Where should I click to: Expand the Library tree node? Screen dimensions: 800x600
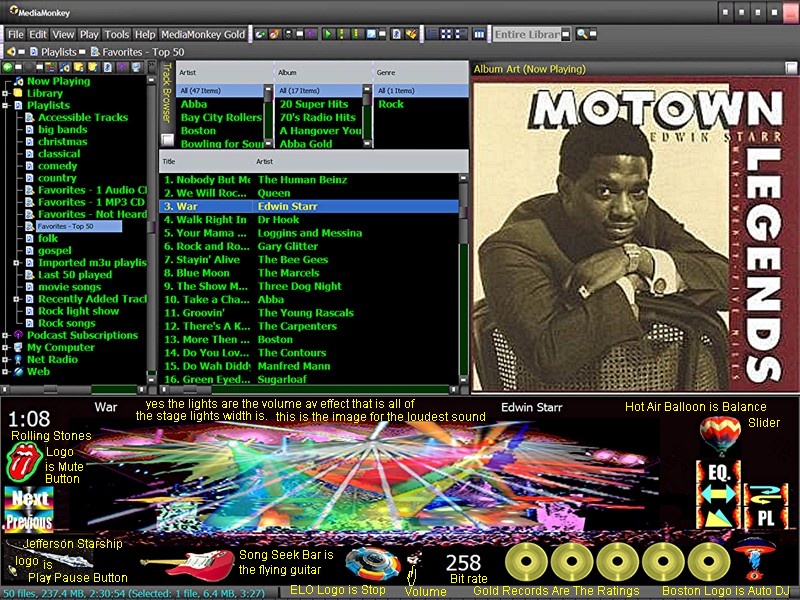pyautogui.click(x=6, y=93)
